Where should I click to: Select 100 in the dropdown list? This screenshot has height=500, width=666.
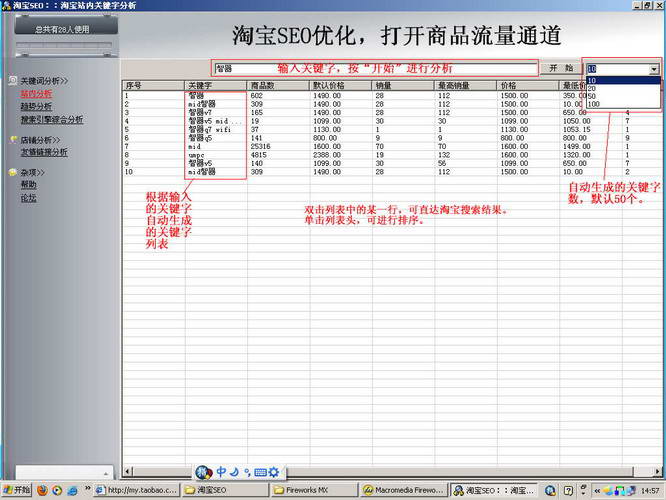(623, 104)
